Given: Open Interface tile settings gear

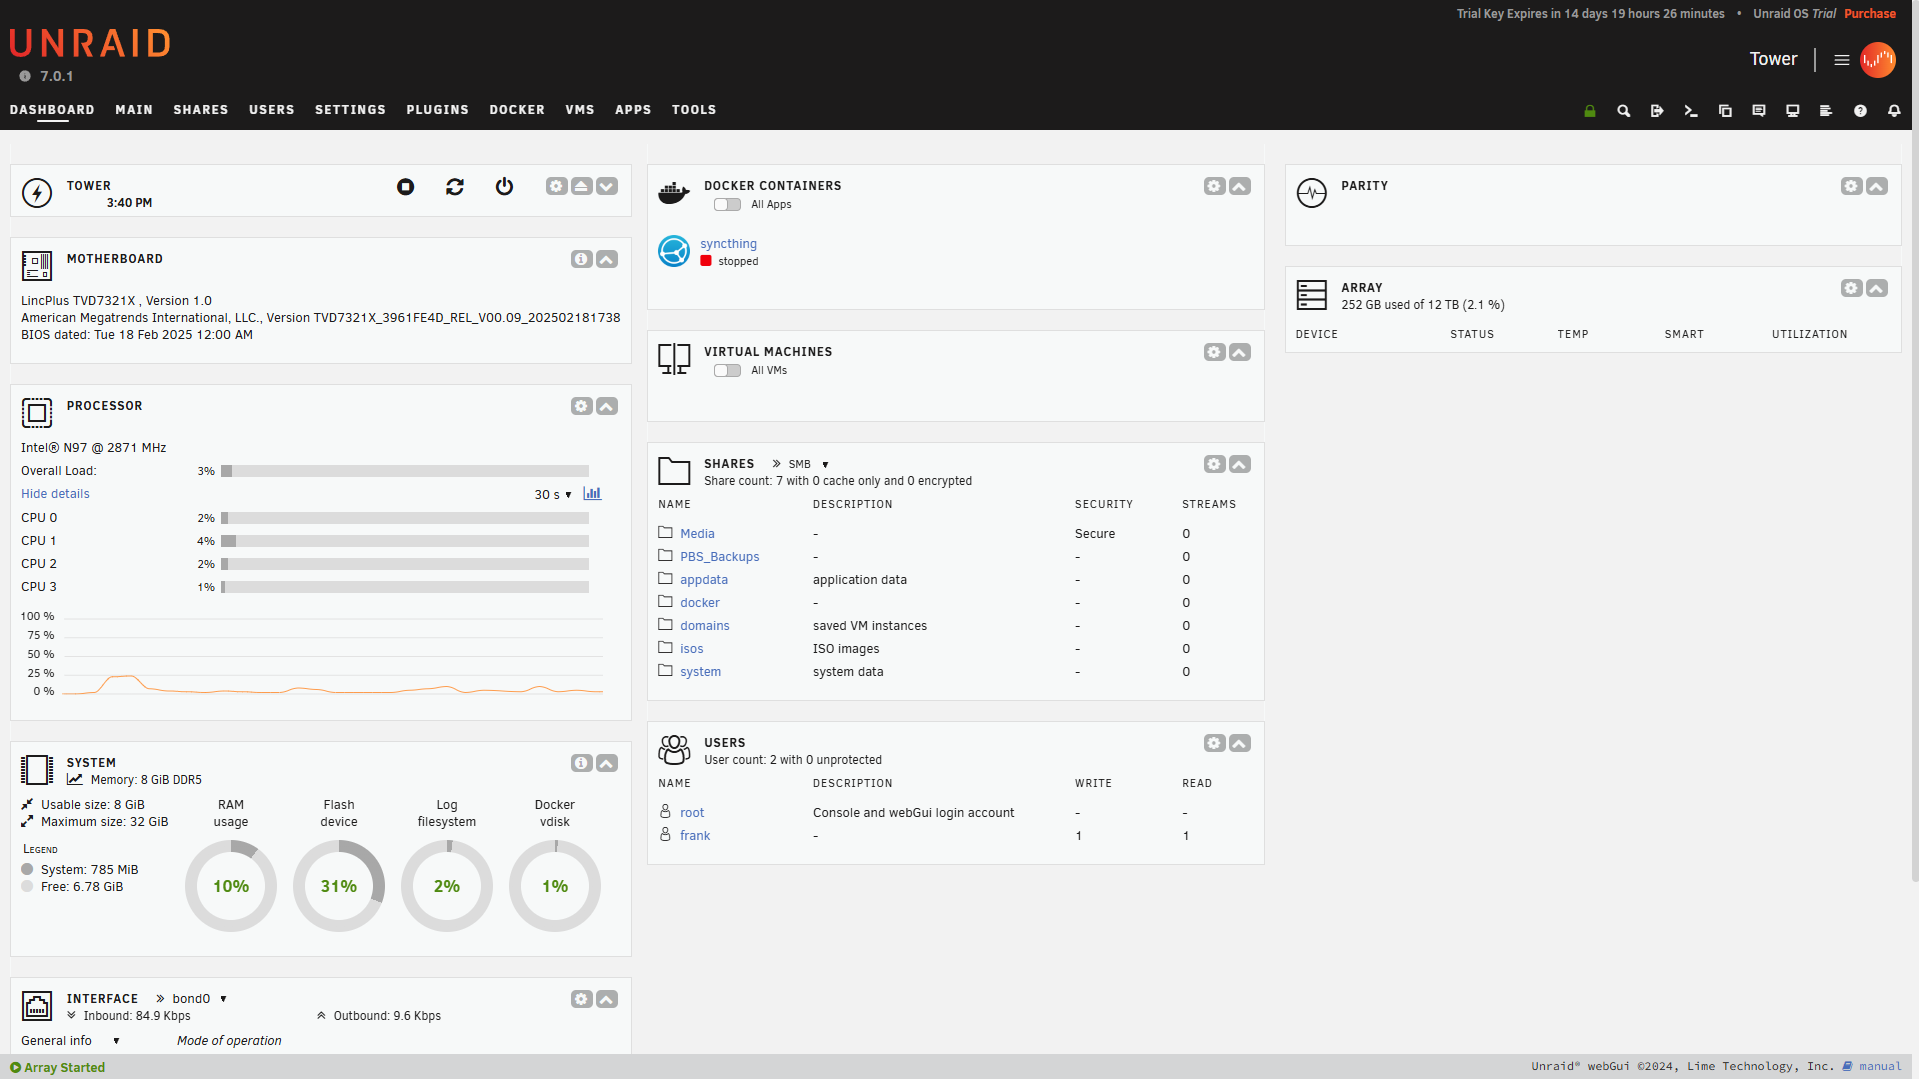Looking at the screenshot, I should click(x=582, y=999).
